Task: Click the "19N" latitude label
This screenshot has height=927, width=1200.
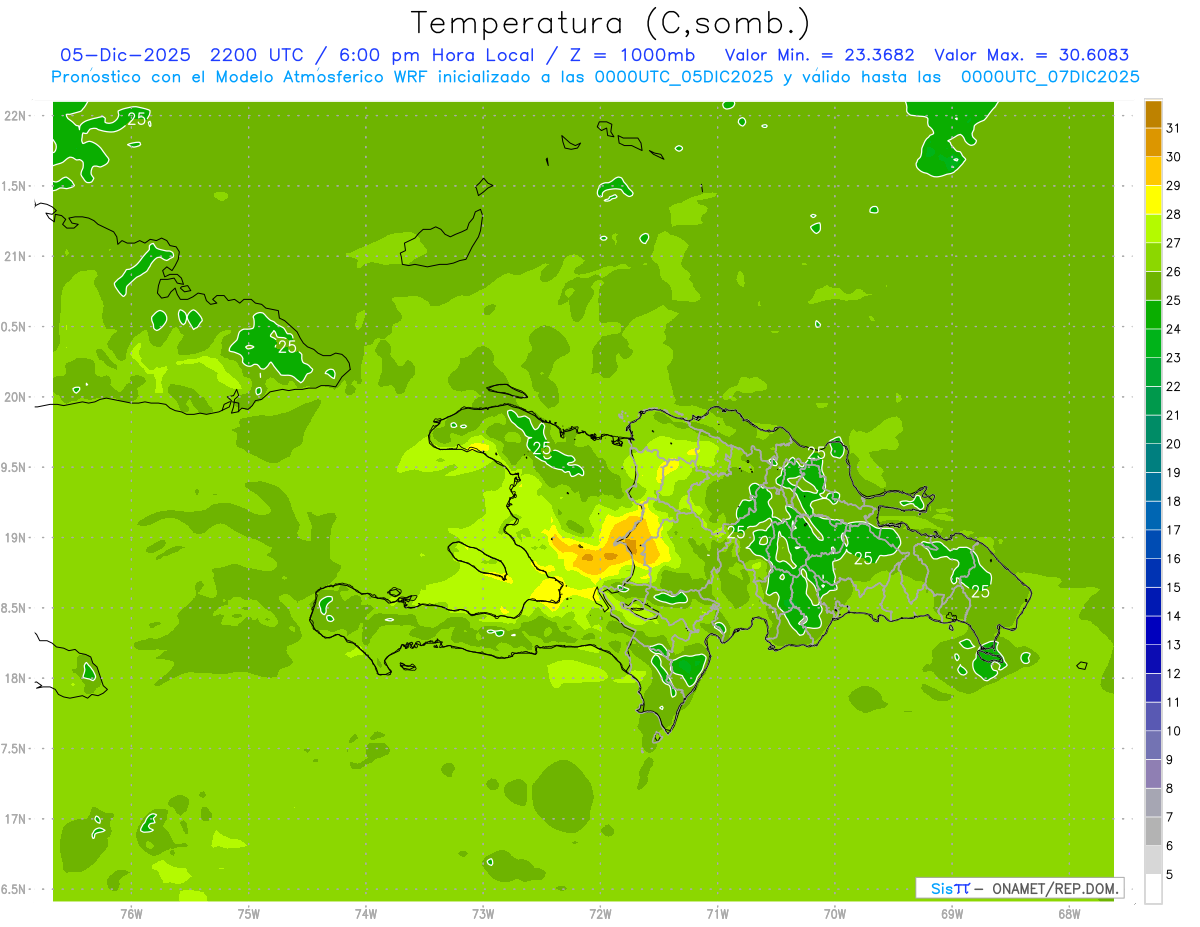Action: point(14,538)
